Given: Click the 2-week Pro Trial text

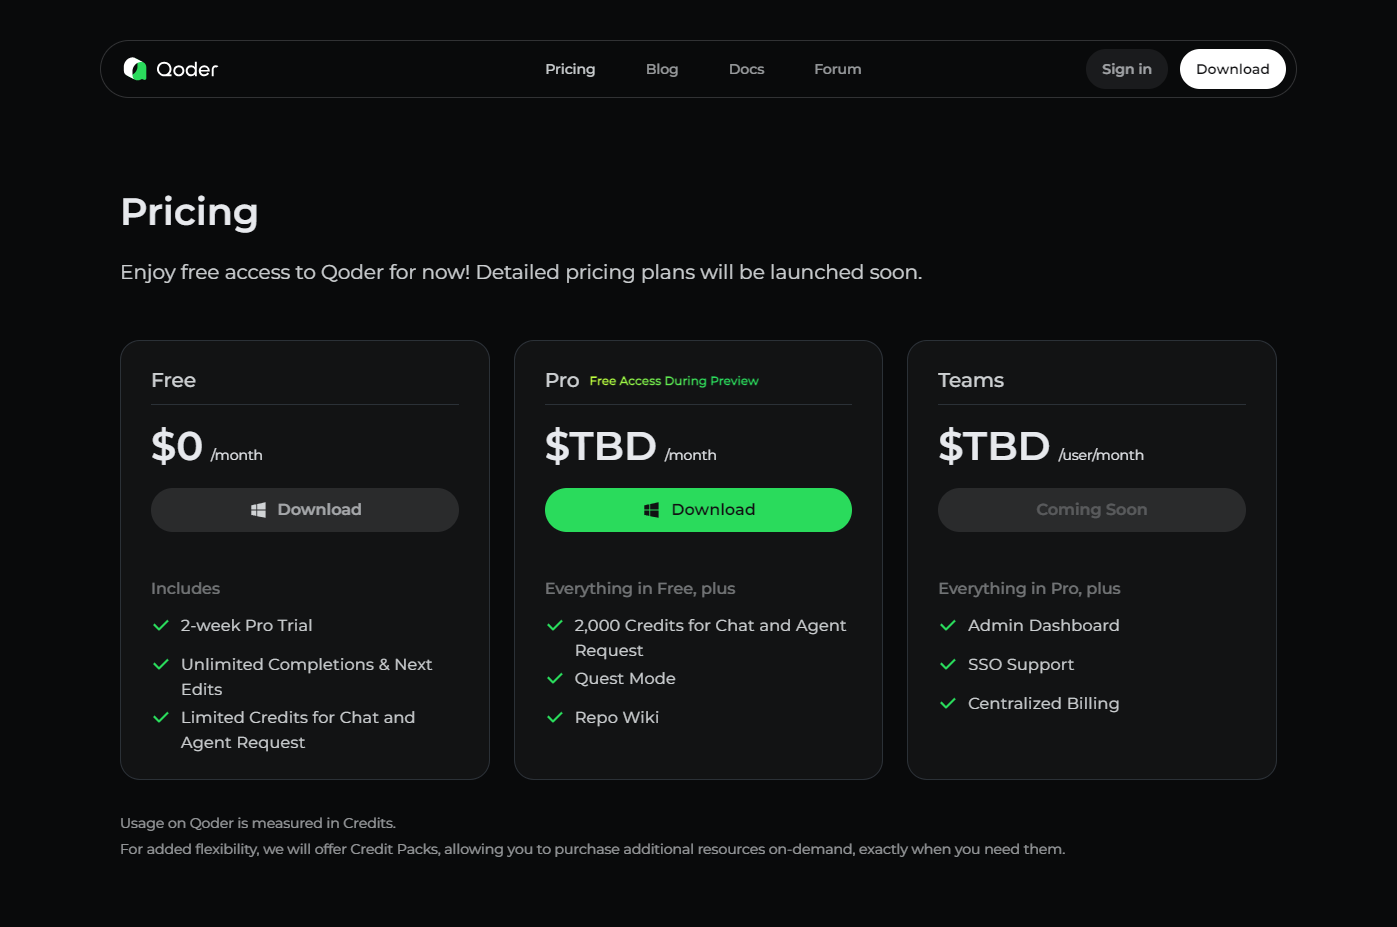Looking at the screenshot, I should [x=246, y=625].
